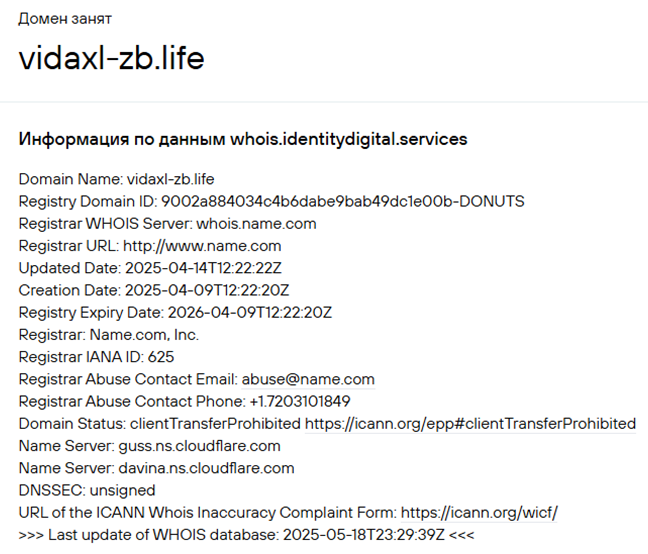This screenshot has width=648, height=554.
Task: Click the 'Registrar URL: http://www.name.com' line
Action: [150, 246]
